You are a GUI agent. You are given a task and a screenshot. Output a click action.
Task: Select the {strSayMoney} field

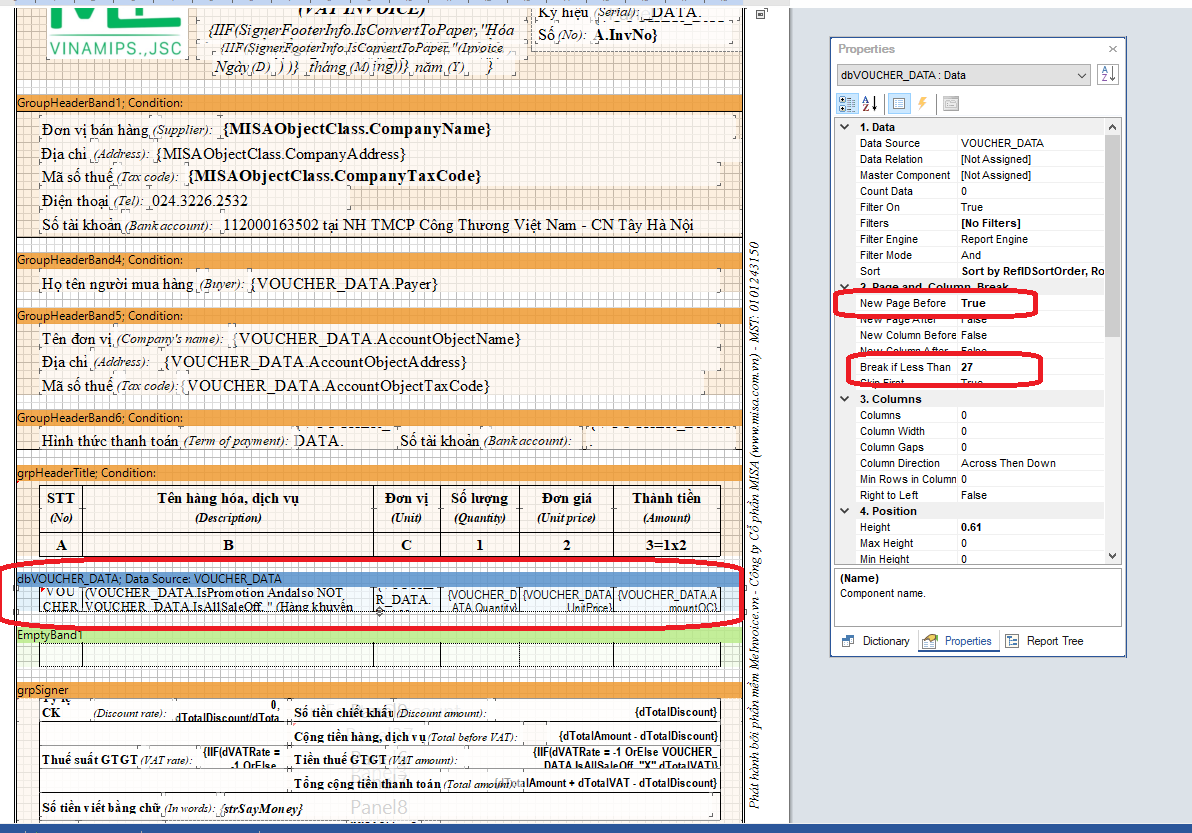[x=262, y=809]
